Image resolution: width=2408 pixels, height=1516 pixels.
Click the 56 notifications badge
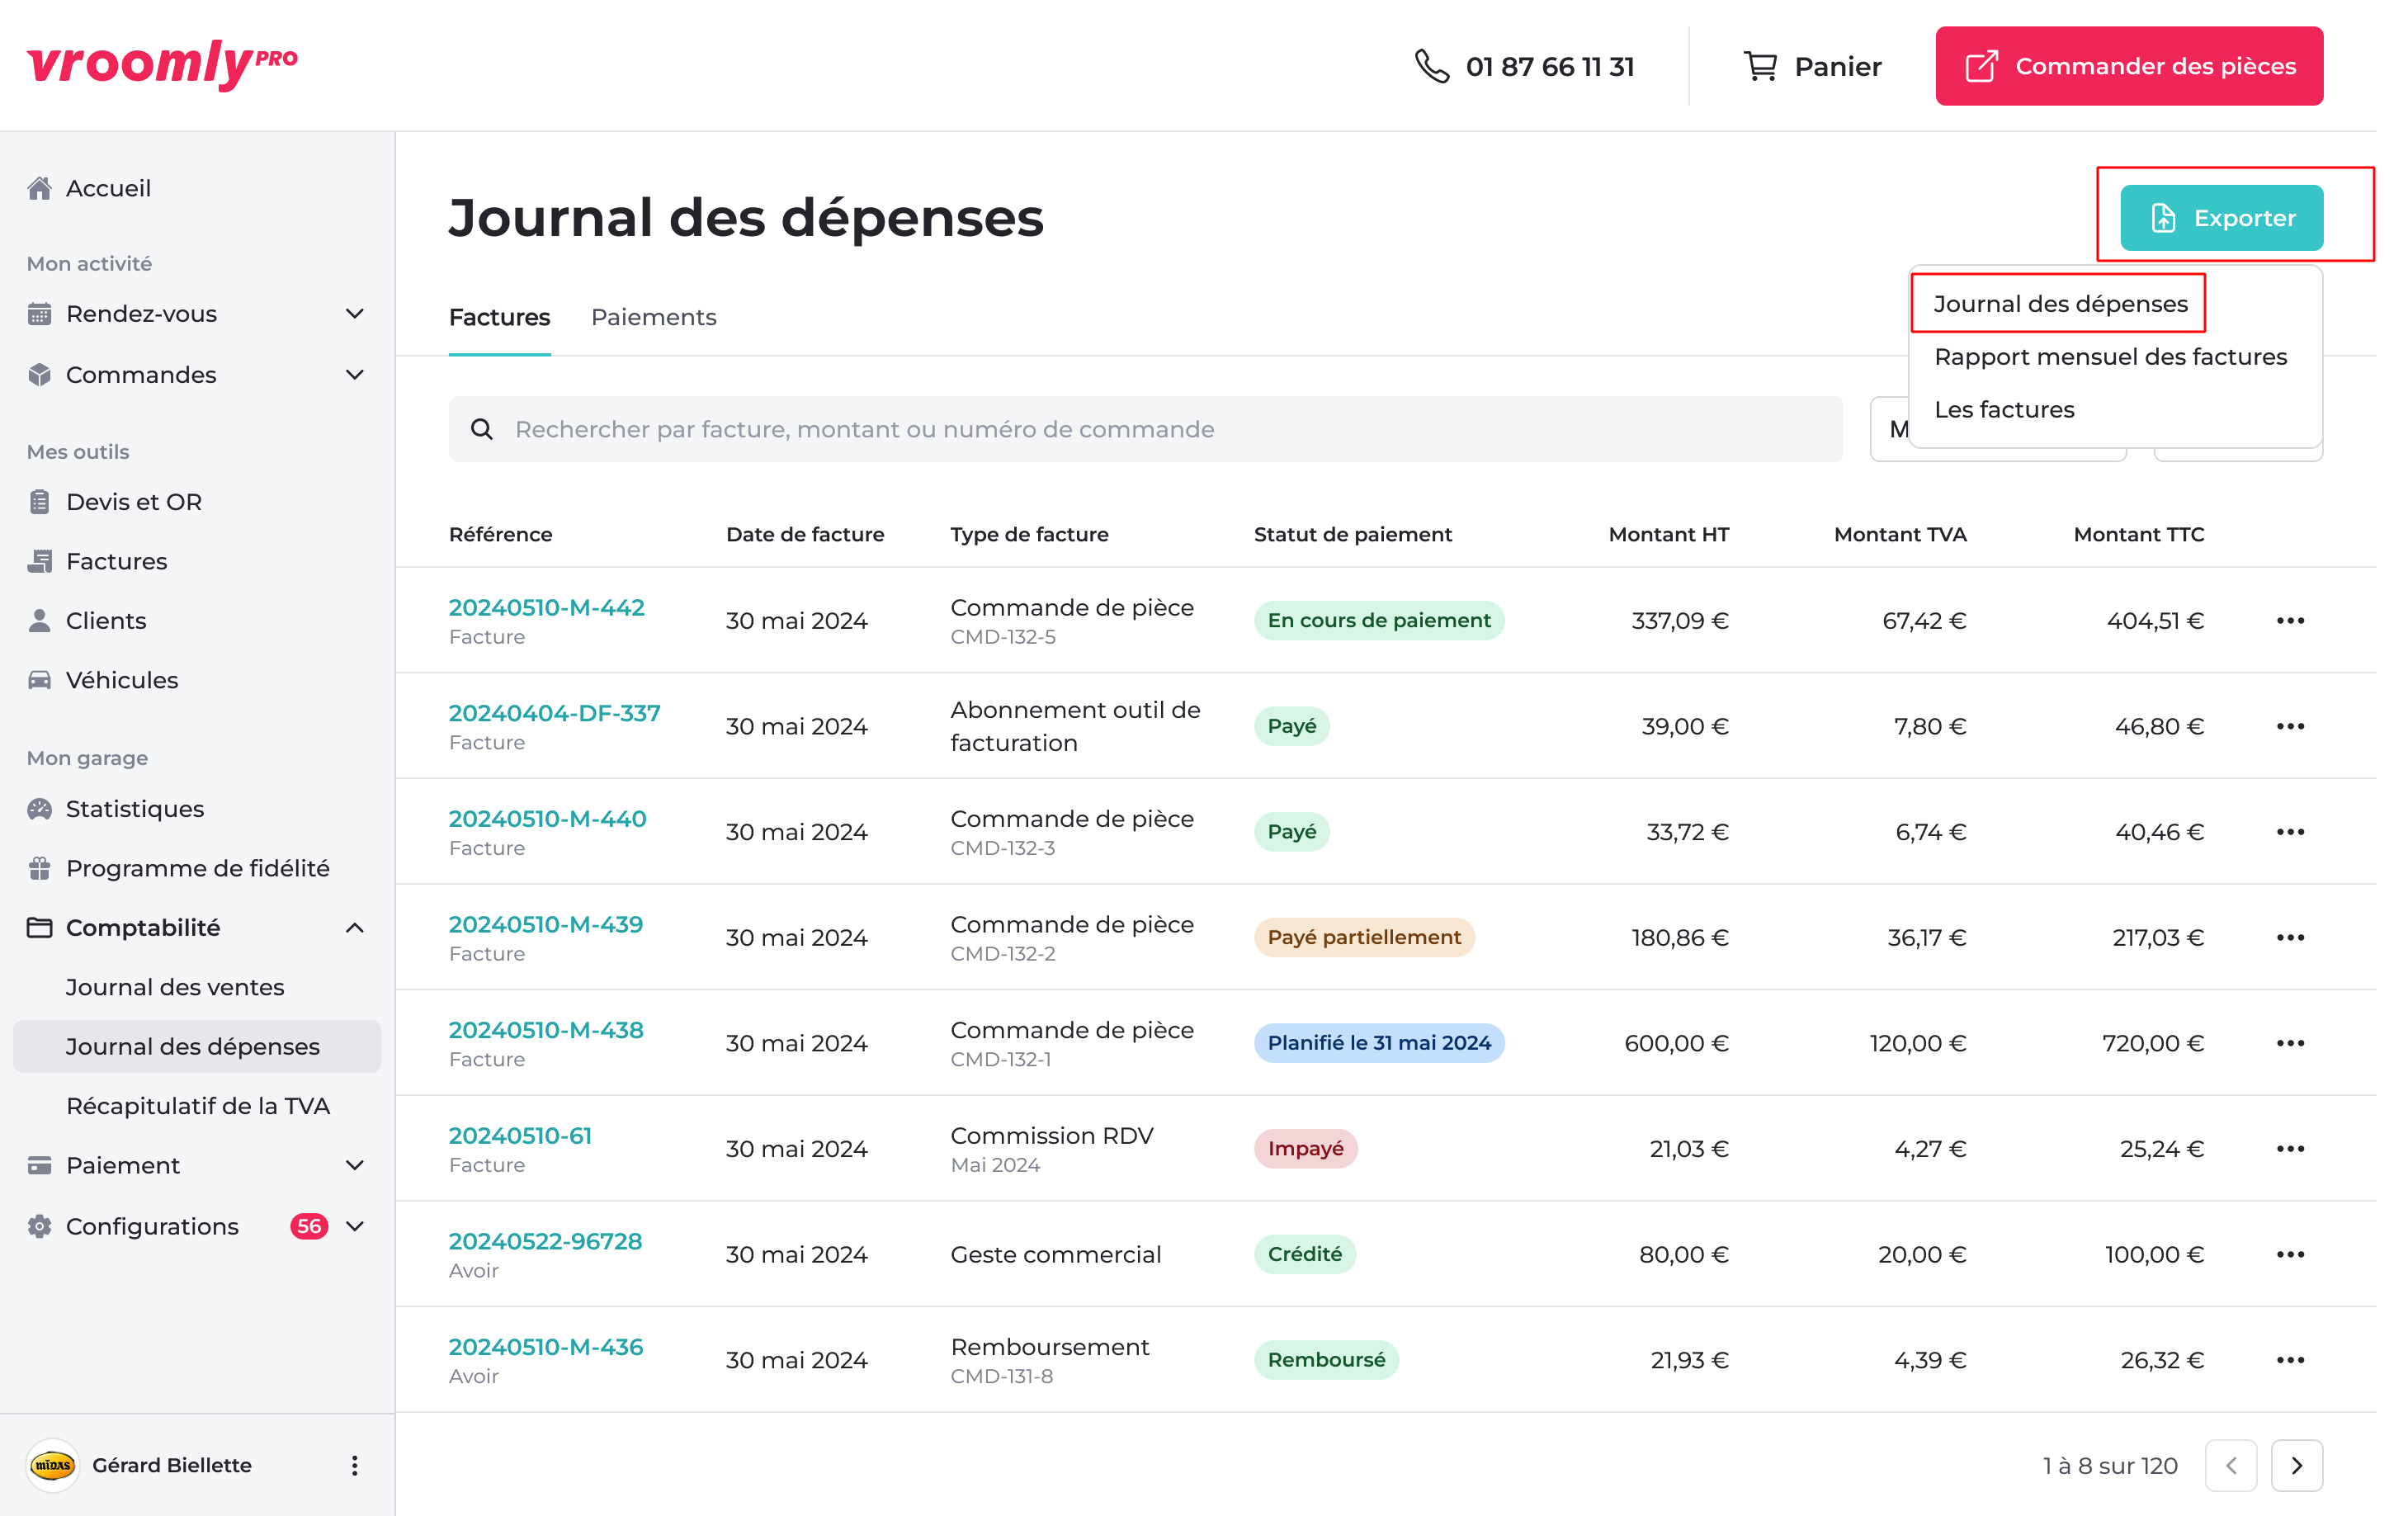[x=309, y=1226]
